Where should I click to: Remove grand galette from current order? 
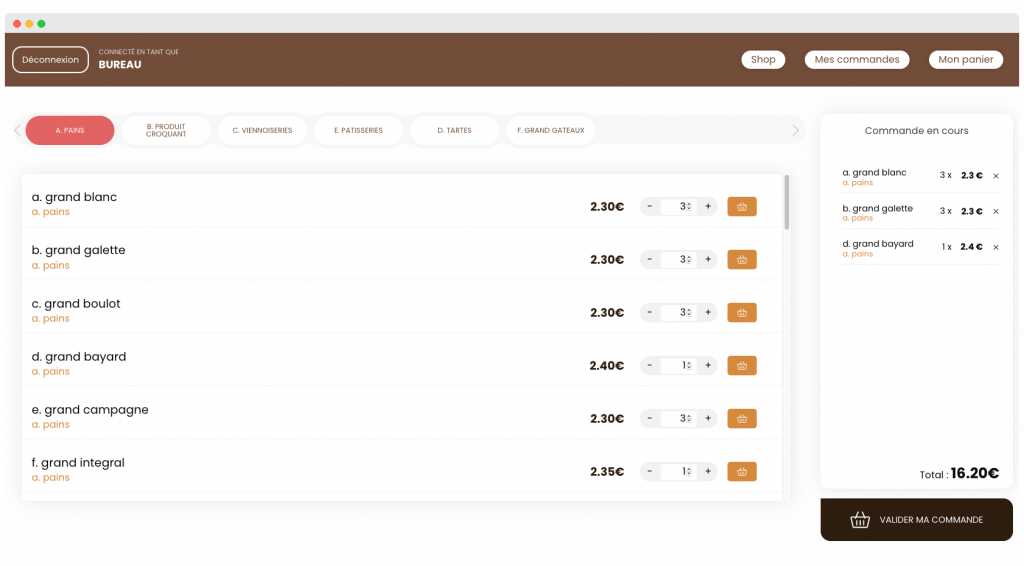996,211
